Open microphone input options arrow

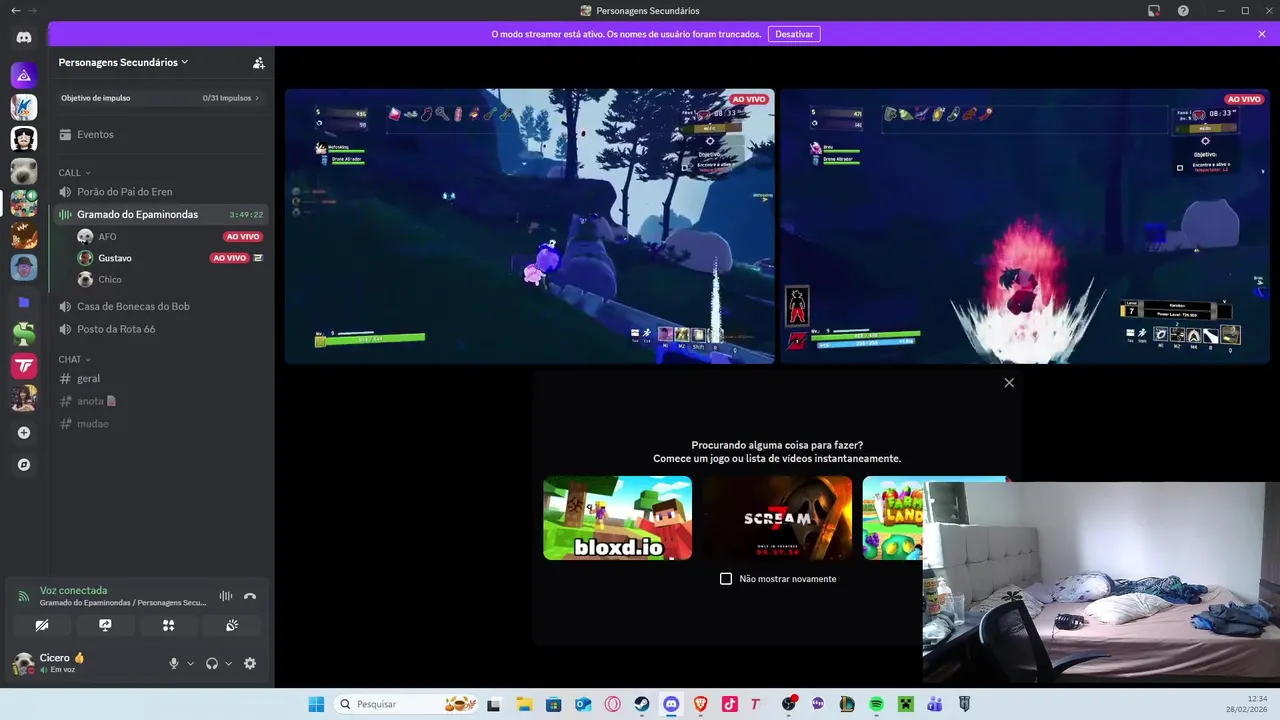point(190,664)
